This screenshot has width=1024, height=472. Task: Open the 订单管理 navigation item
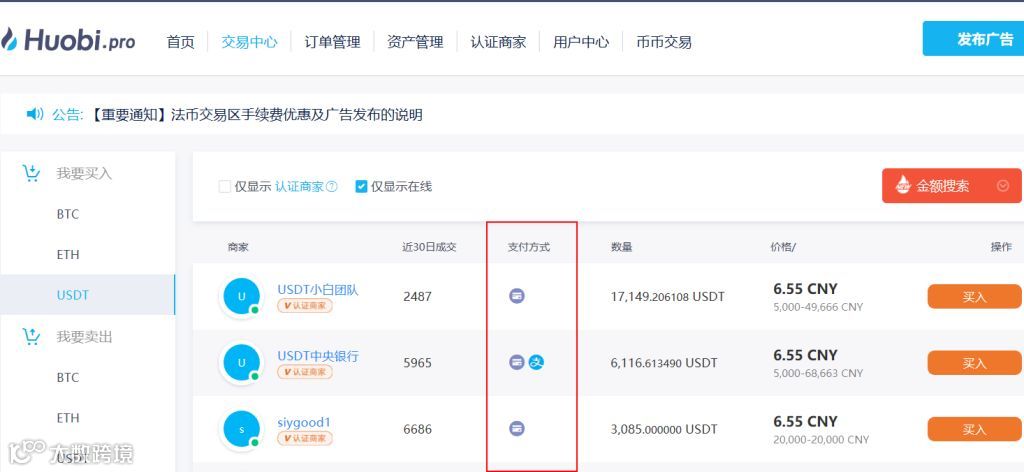coord(332,42)
